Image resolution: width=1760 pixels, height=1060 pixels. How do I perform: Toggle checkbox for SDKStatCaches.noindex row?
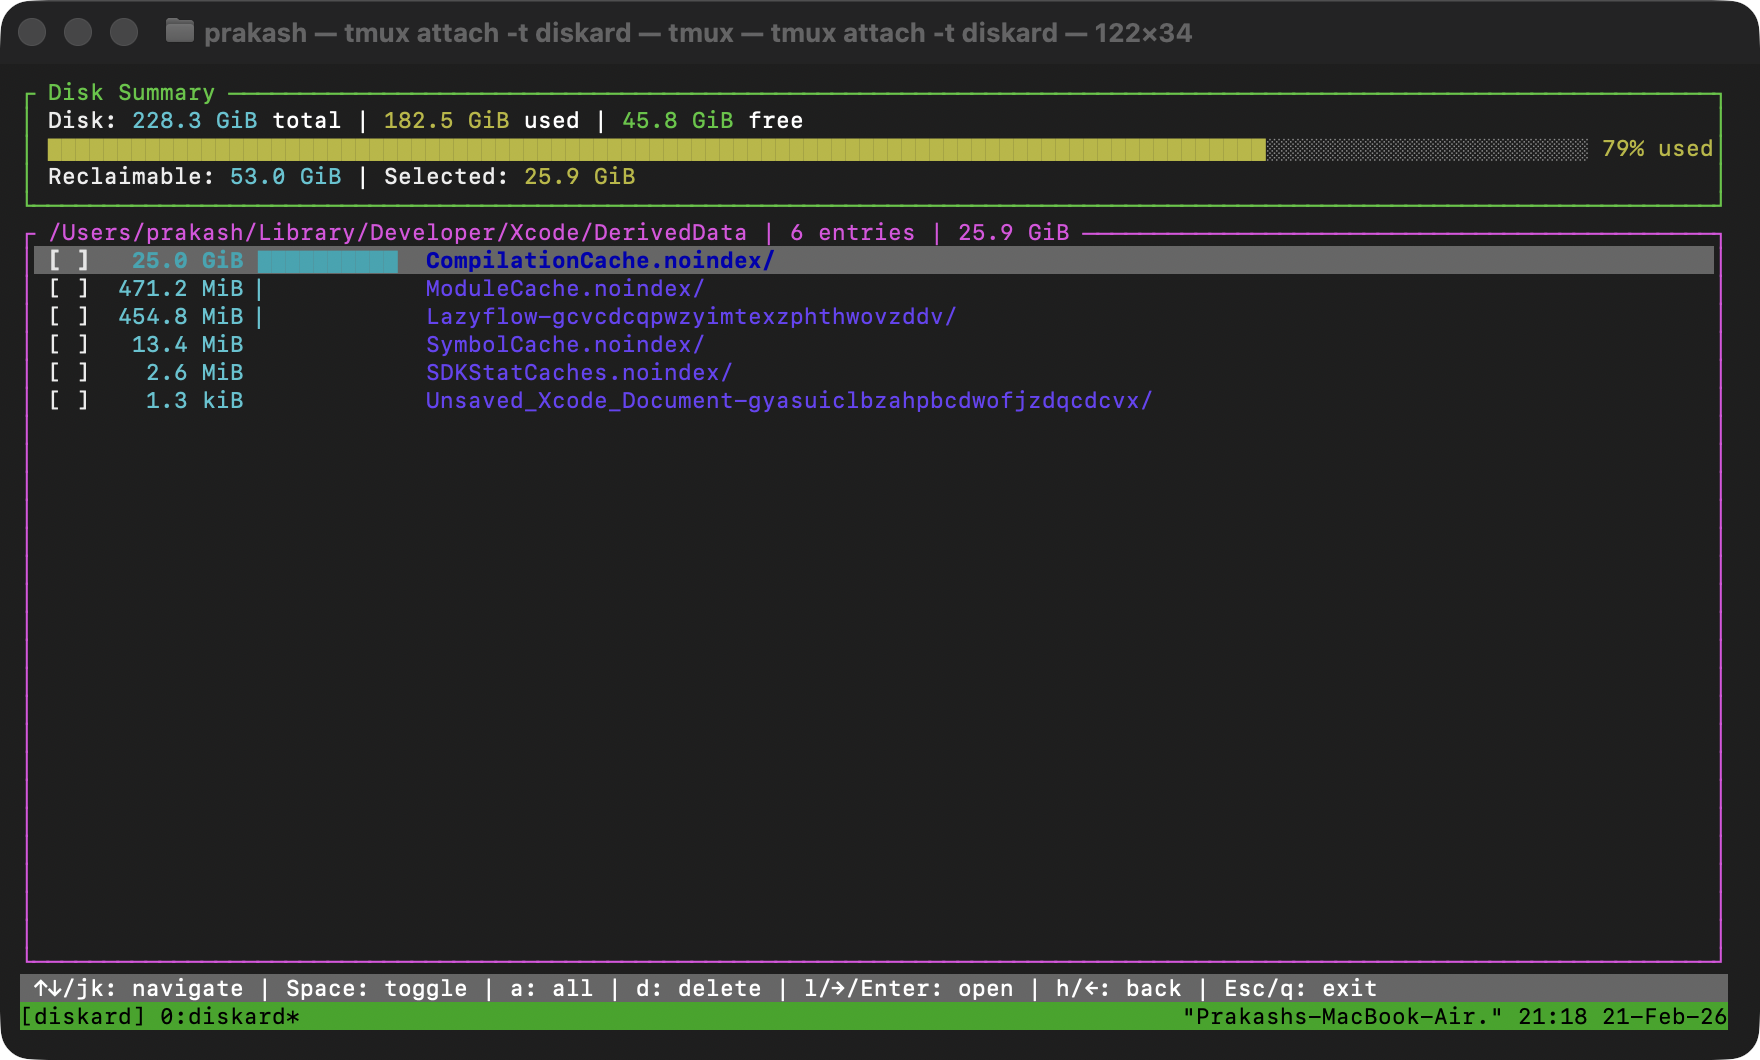[x=69, y=372]
